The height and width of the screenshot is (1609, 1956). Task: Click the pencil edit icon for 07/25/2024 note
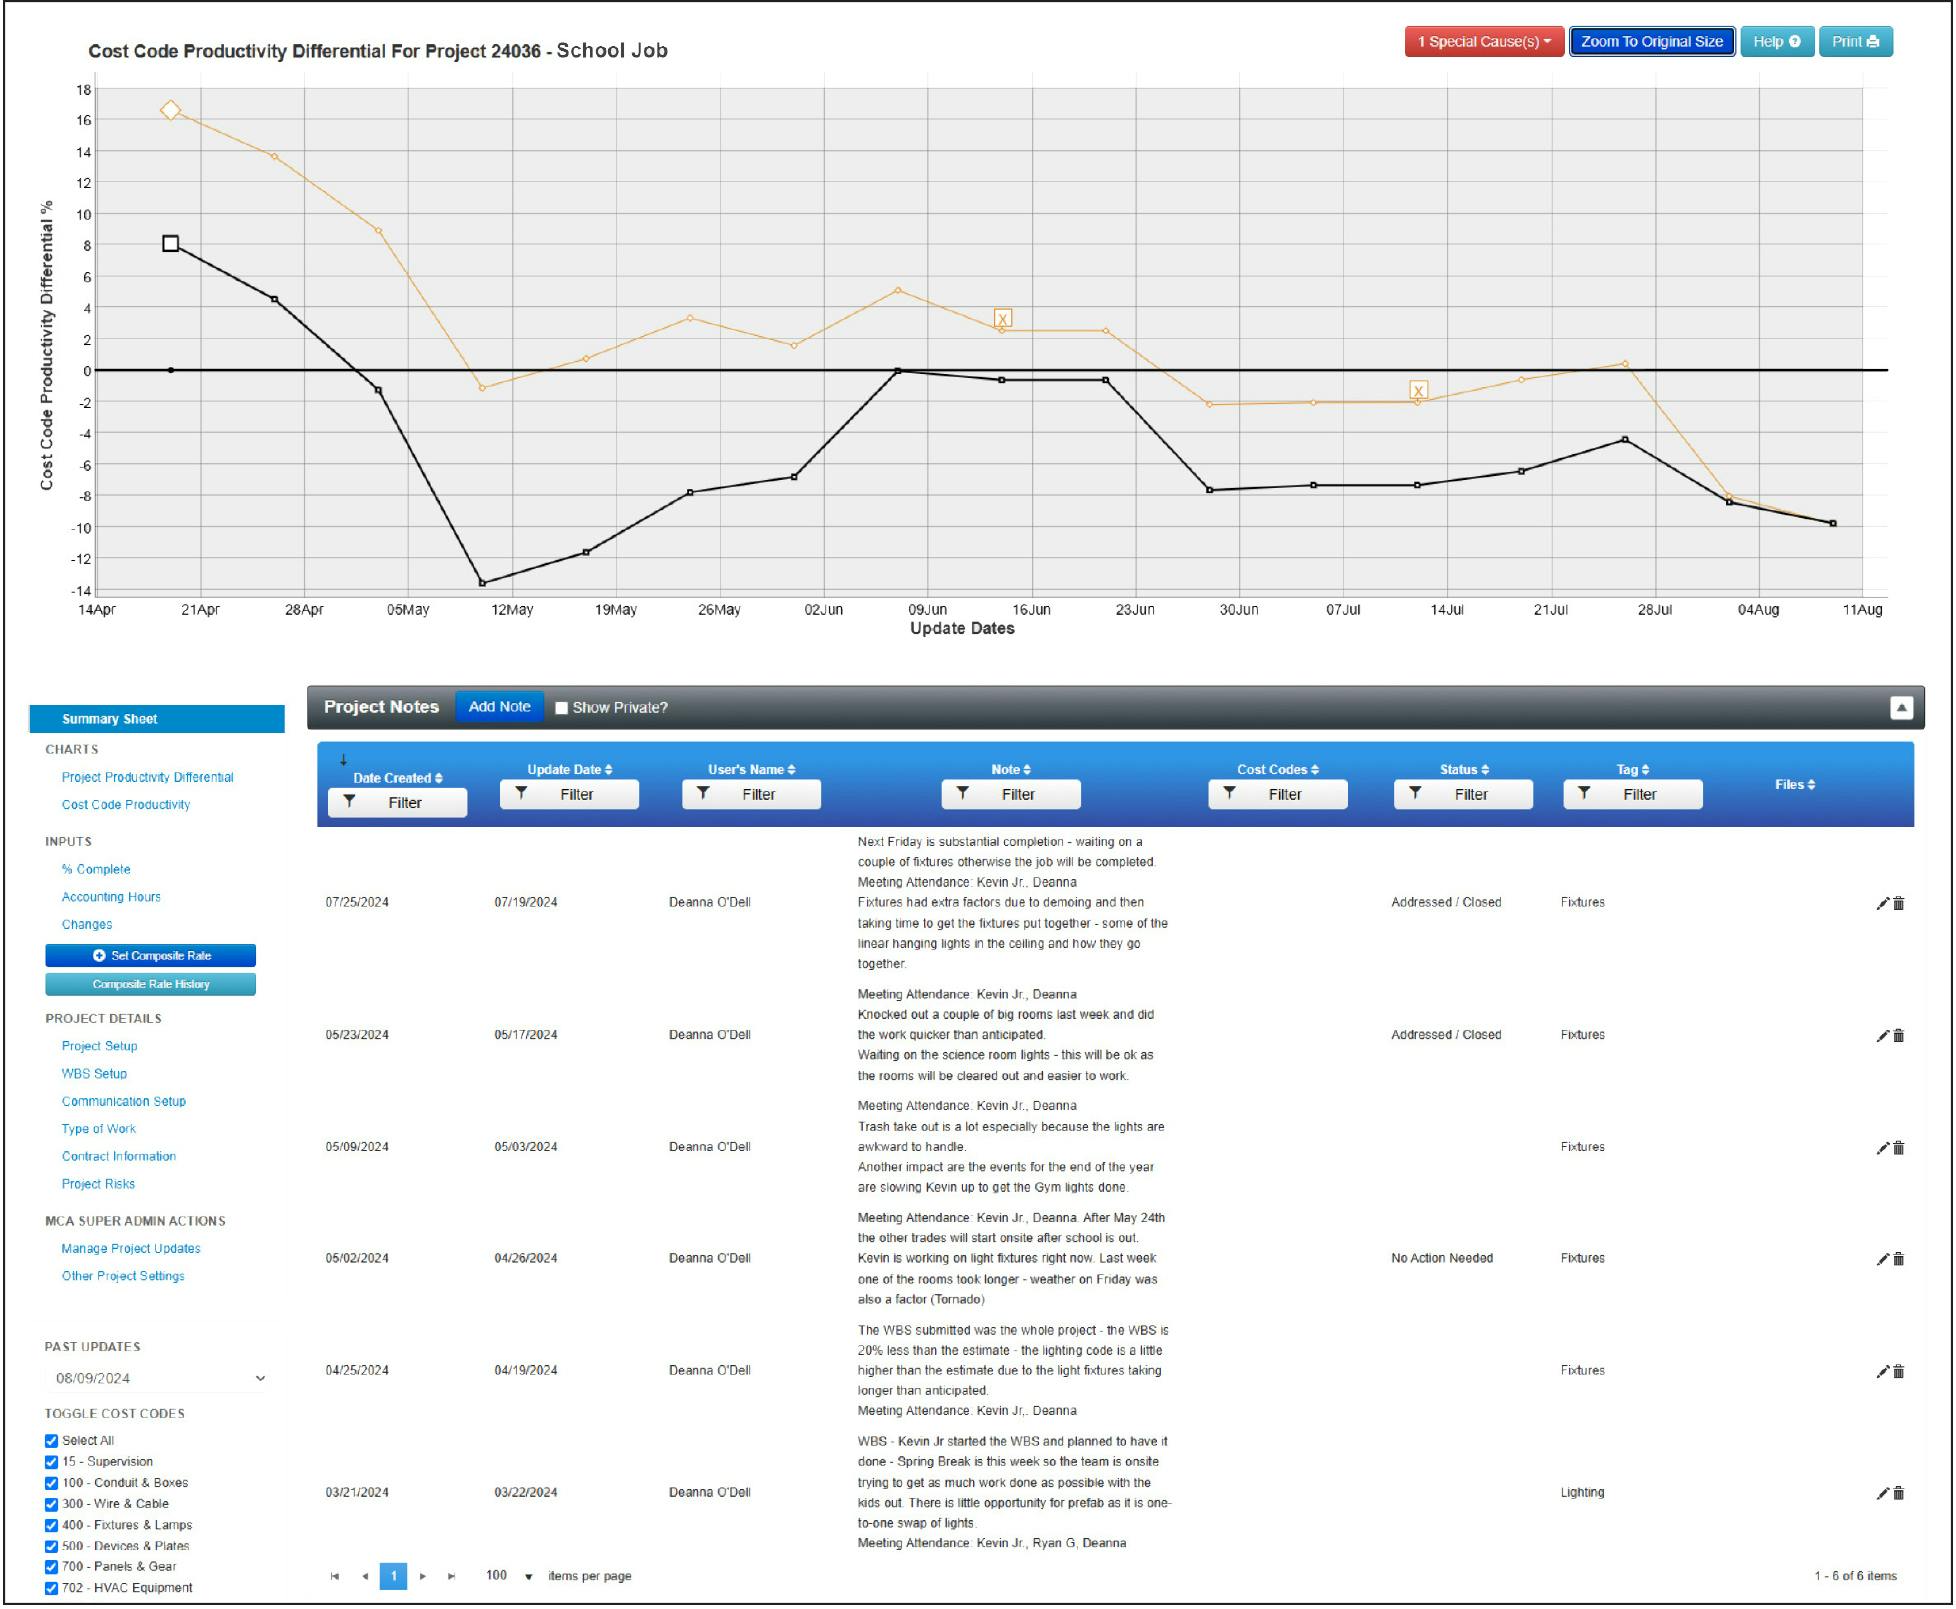pyautogui.click(x=1884, y=905)
